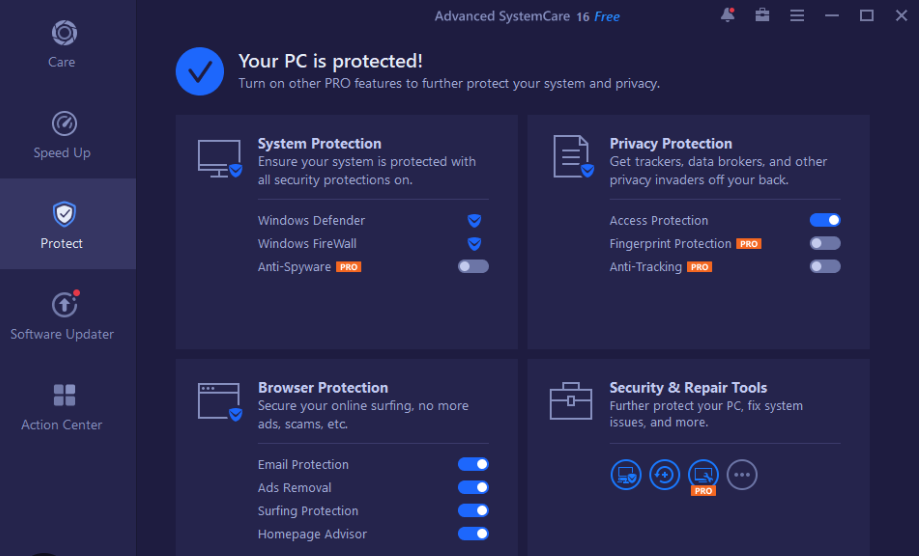Click the notification bell icon

(x=727, y=15)
